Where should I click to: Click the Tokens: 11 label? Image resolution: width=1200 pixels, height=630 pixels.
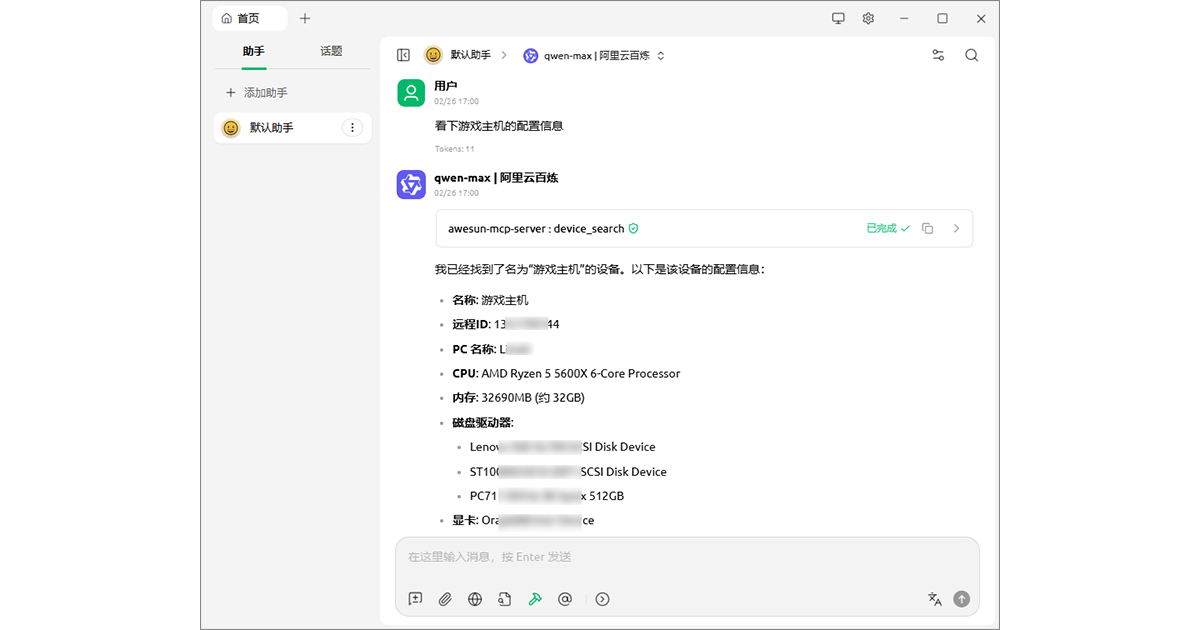(x=454, y=149)
